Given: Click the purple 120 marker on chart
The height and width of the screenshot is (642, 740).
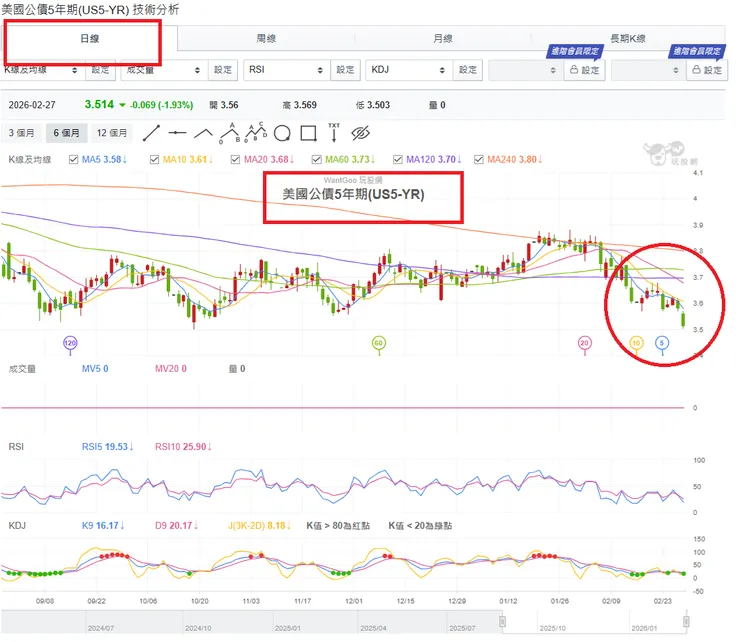Looking at the screenshot, I should tap(70, 343).
